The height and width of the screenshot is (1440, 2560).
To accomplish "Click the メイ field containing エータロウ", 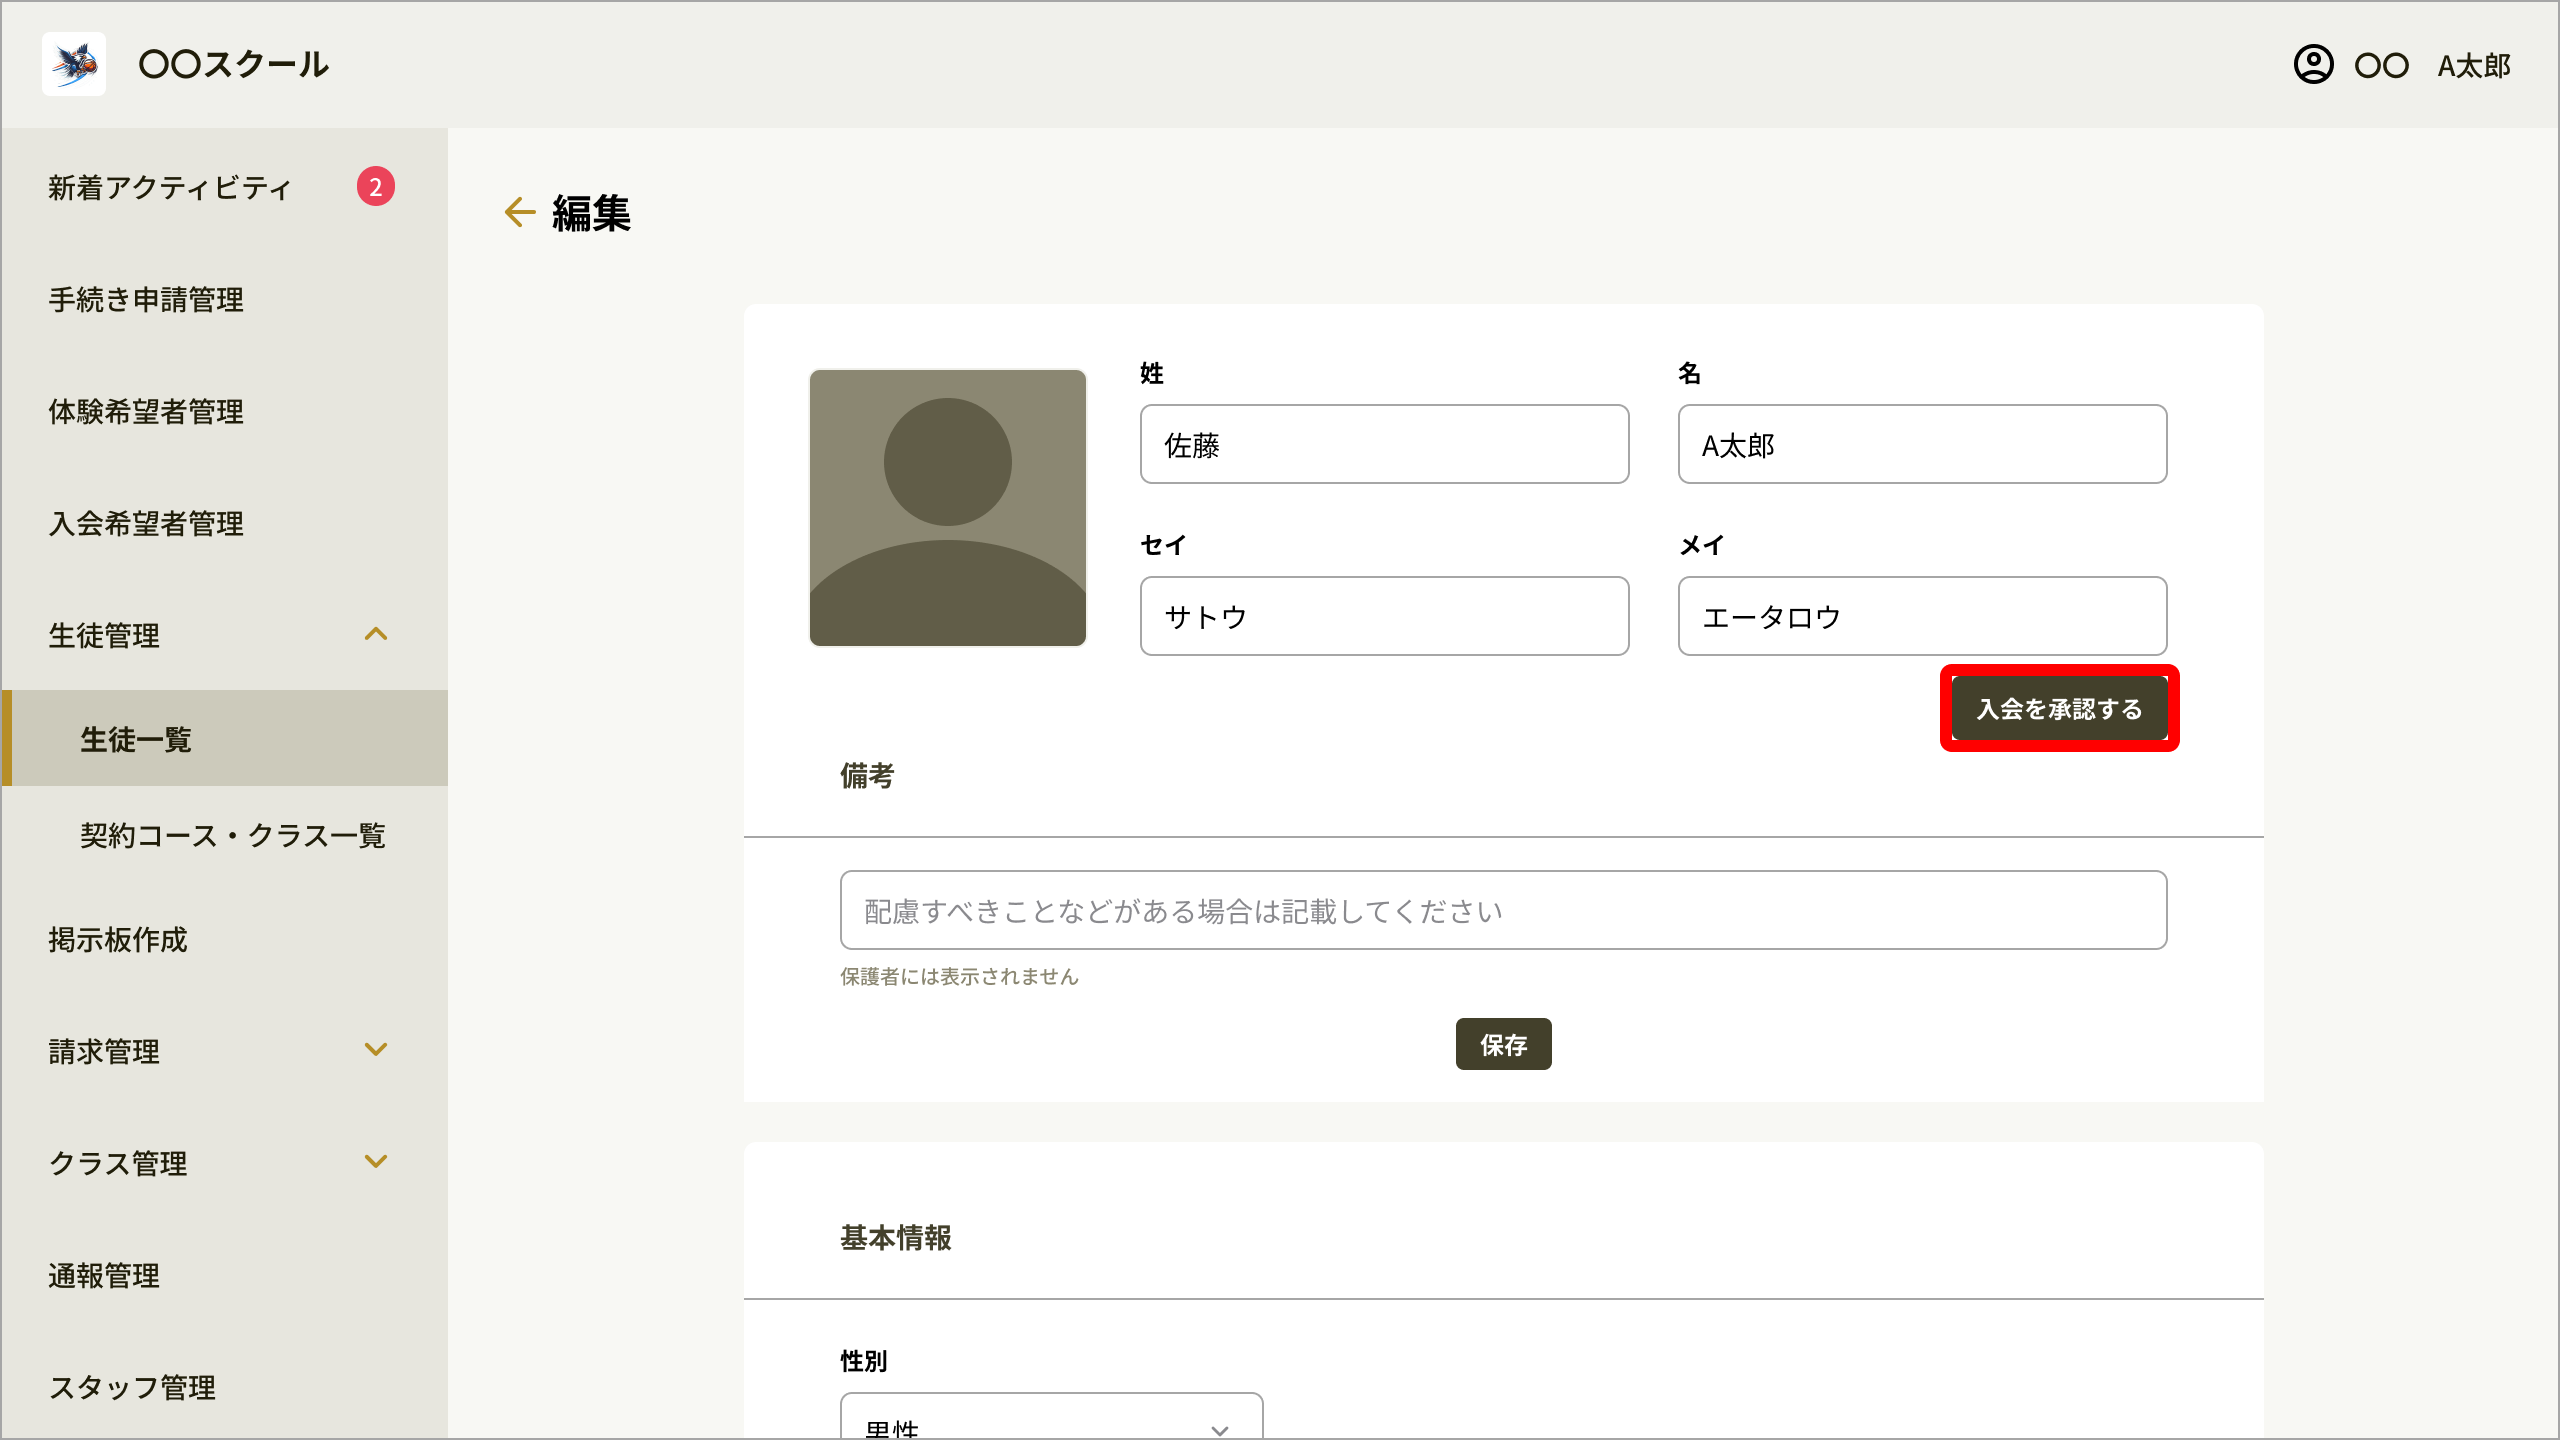I will pyautogui.click(x=1923, y=616).
